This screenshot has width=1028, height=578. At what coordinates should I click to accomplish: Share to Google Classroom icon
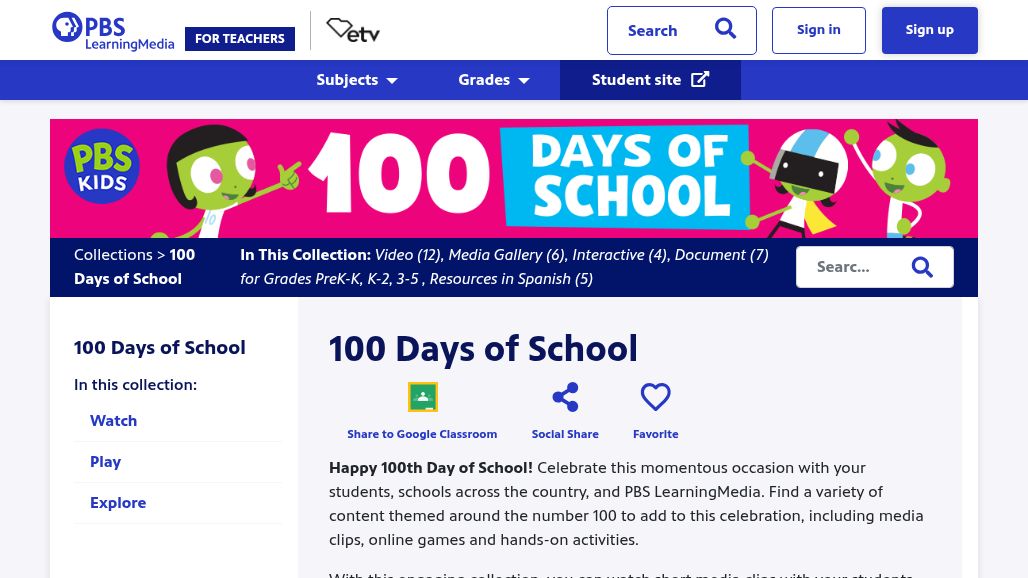pyautogui.click(x=422, y=397)
